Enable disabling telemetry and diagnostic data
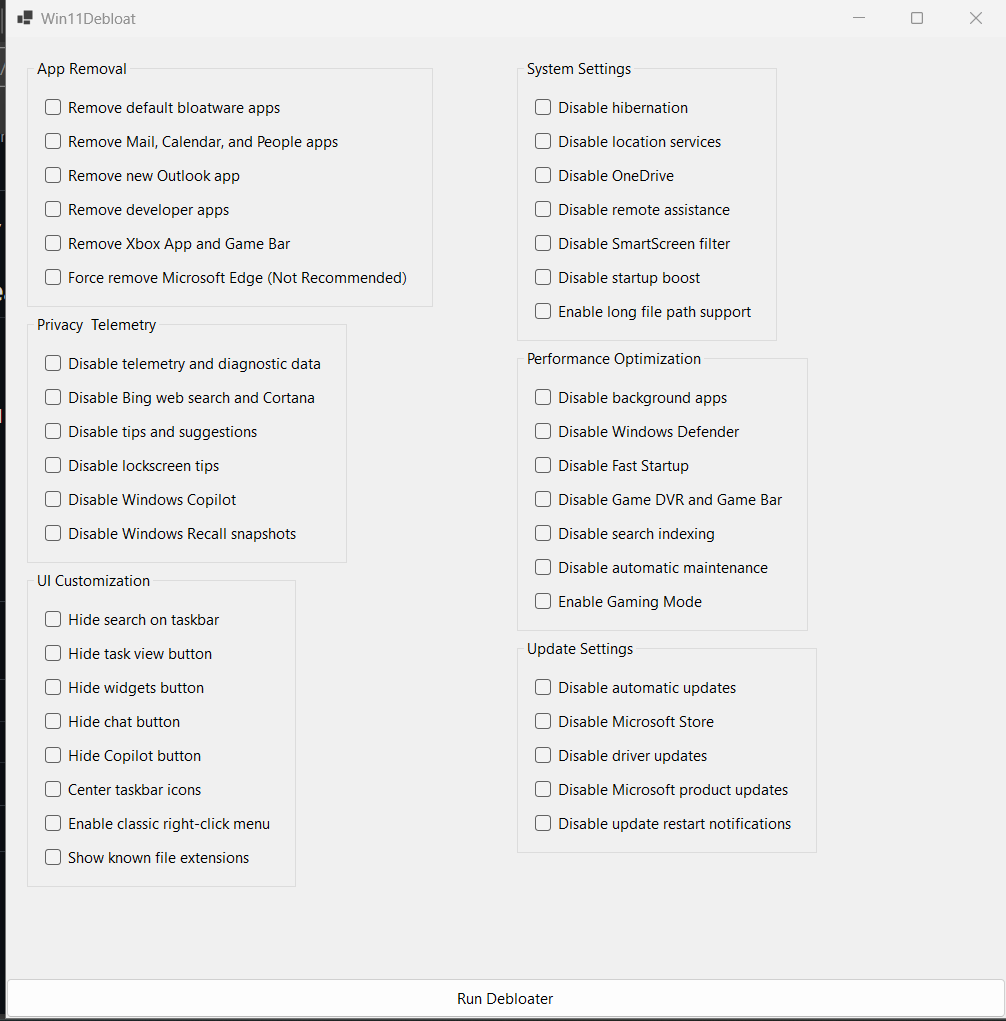The width and height of the screenshot is (1006, 1021). tap(52, 363)
